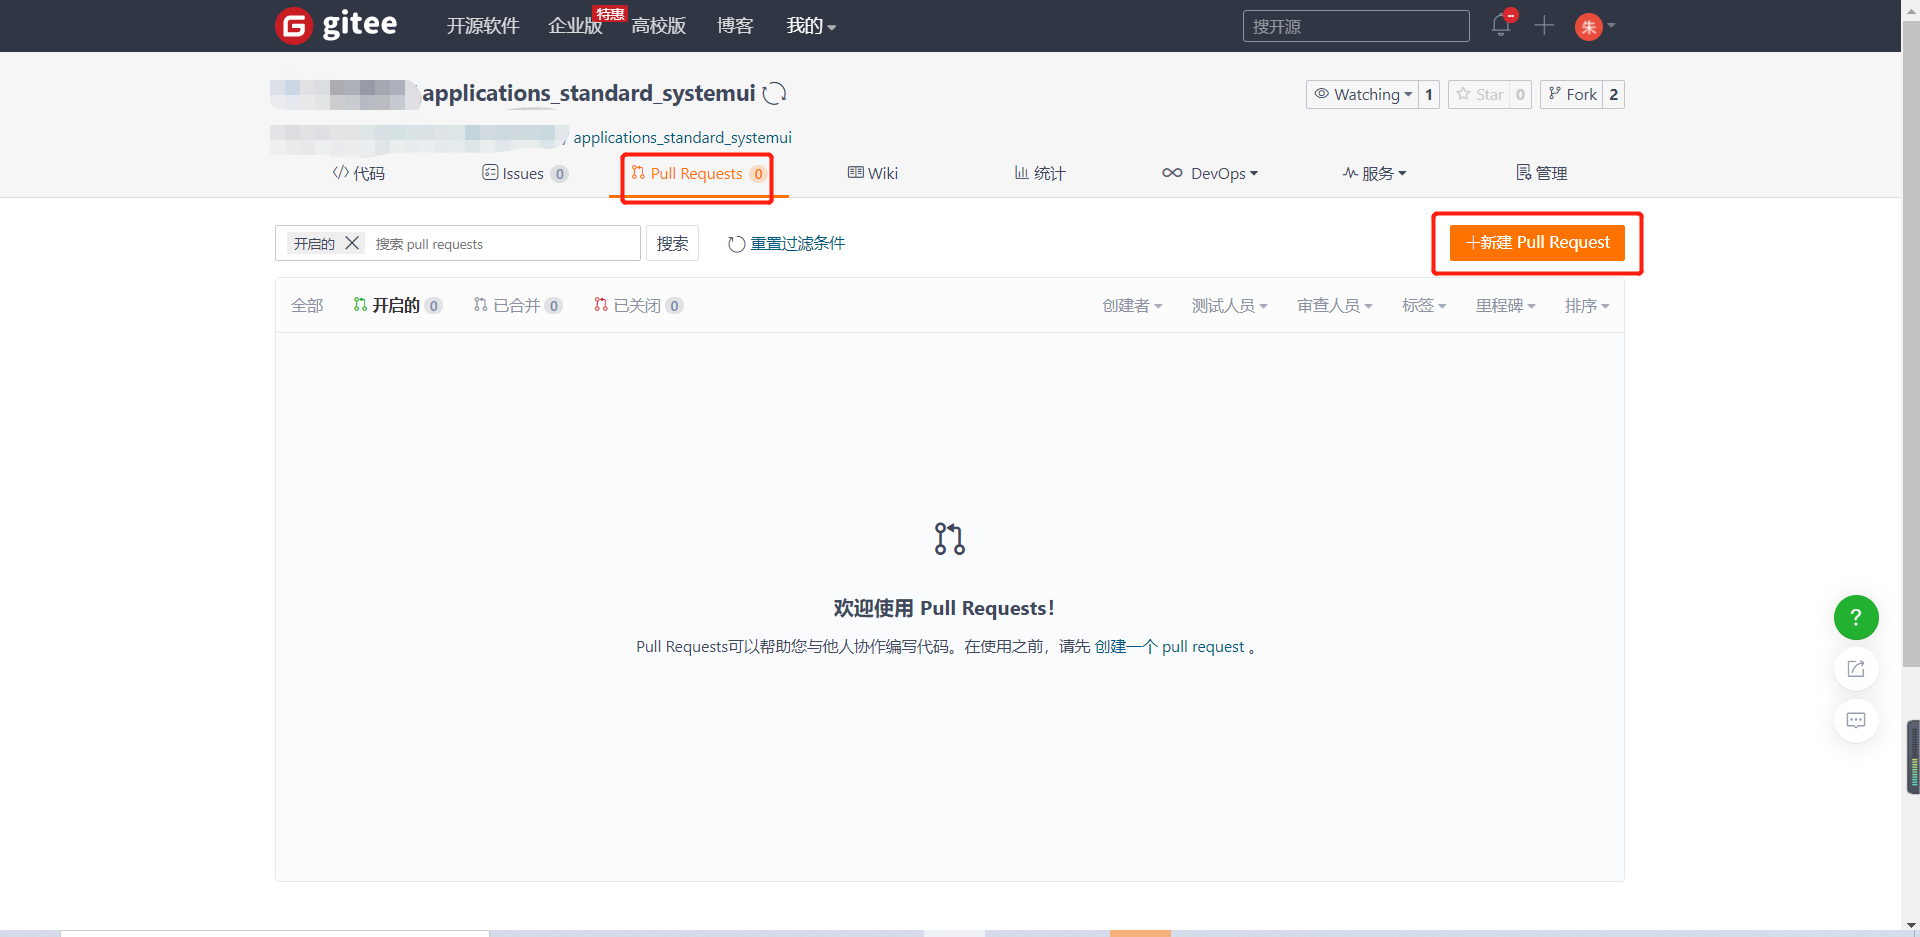The image size is (1920, 937).
Task: Click the 重置过滤条件 reset link
Action: pyautogui.click(x=787, y=244)
